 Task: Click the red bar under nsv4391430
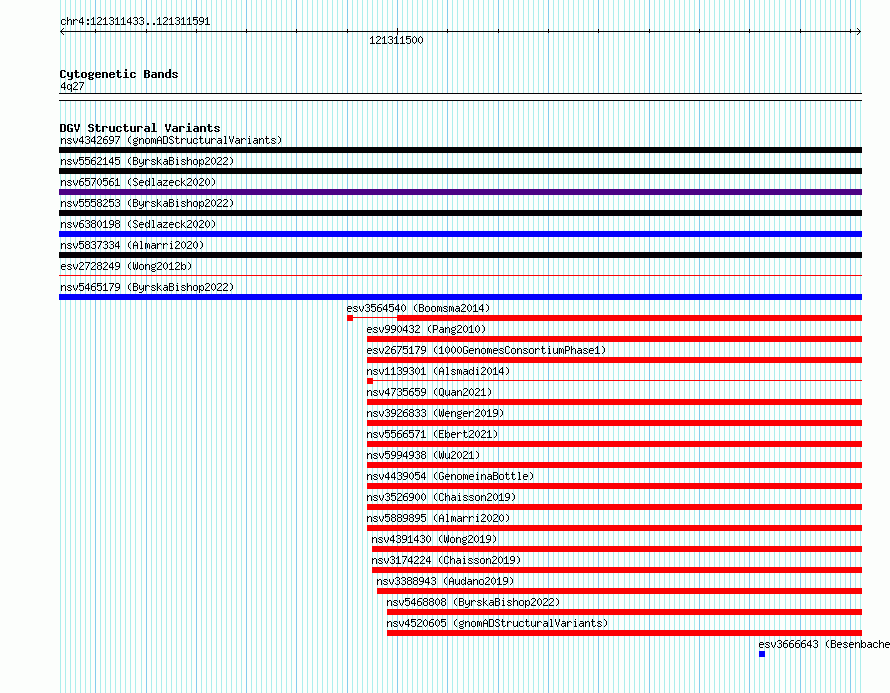coord(617,549)
